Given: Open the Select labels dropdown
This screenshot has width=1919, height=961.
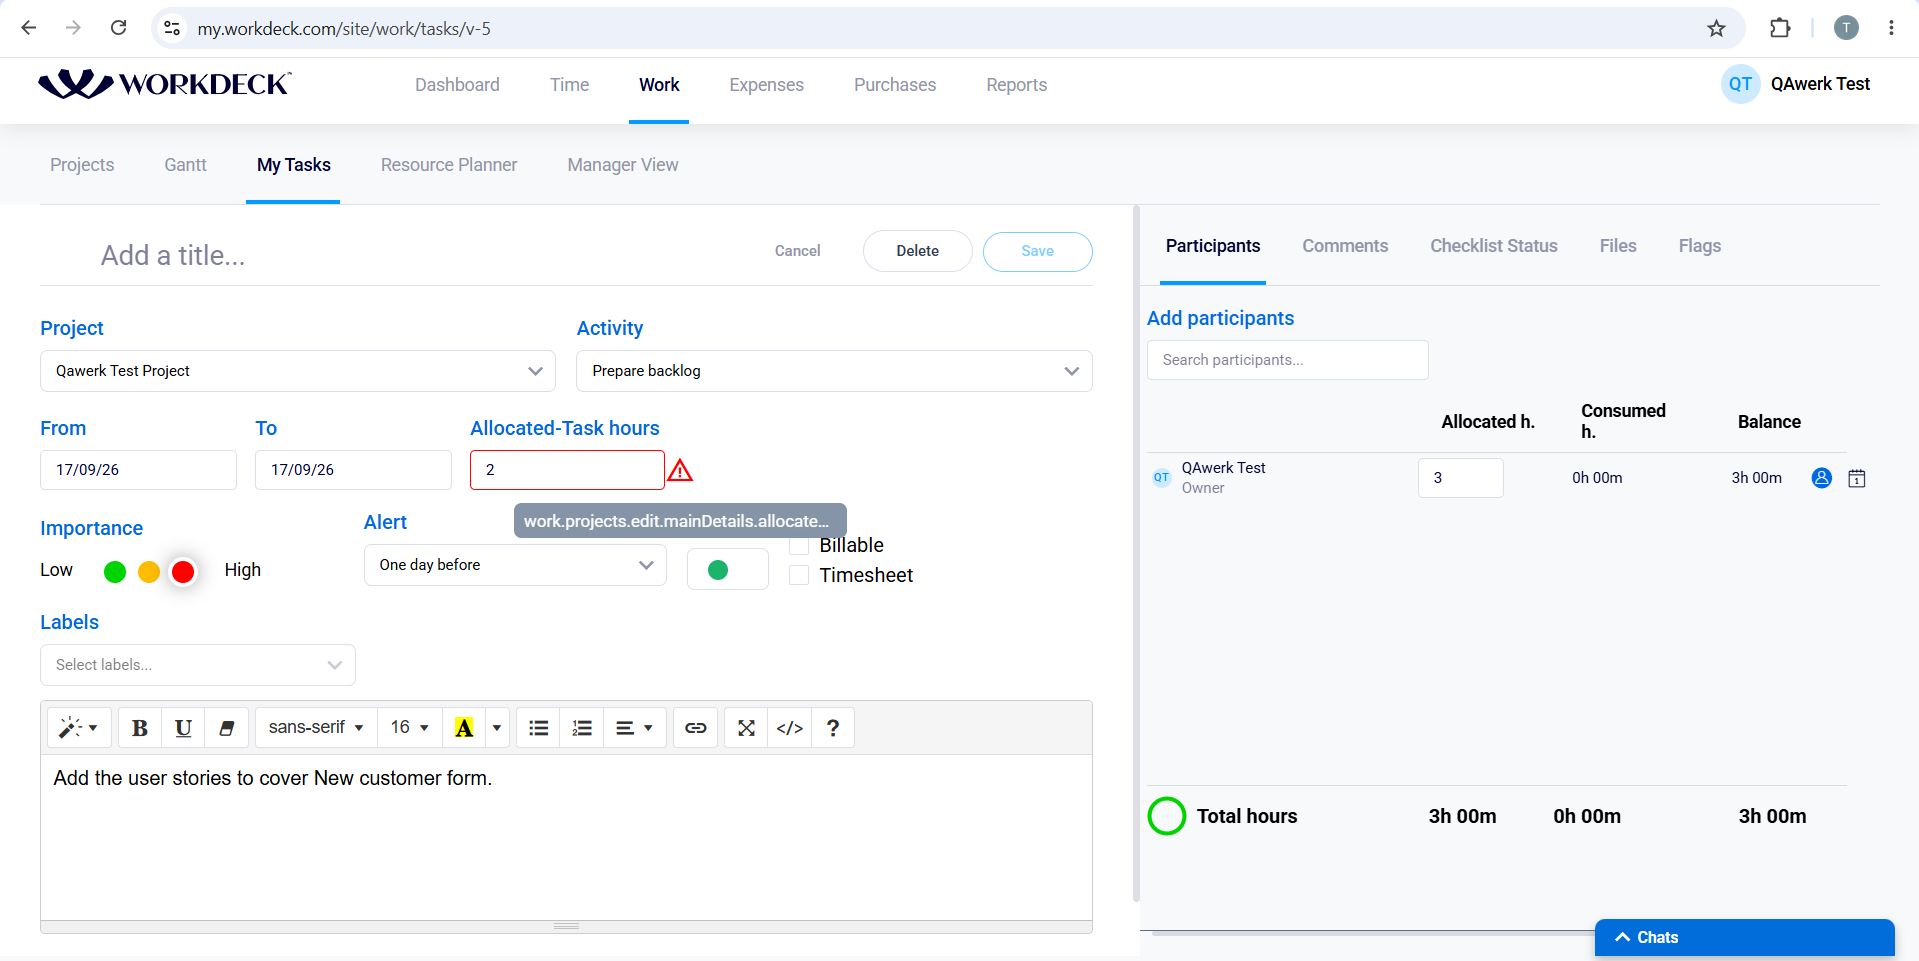Looking at the screenshot, I should point(198,665).
